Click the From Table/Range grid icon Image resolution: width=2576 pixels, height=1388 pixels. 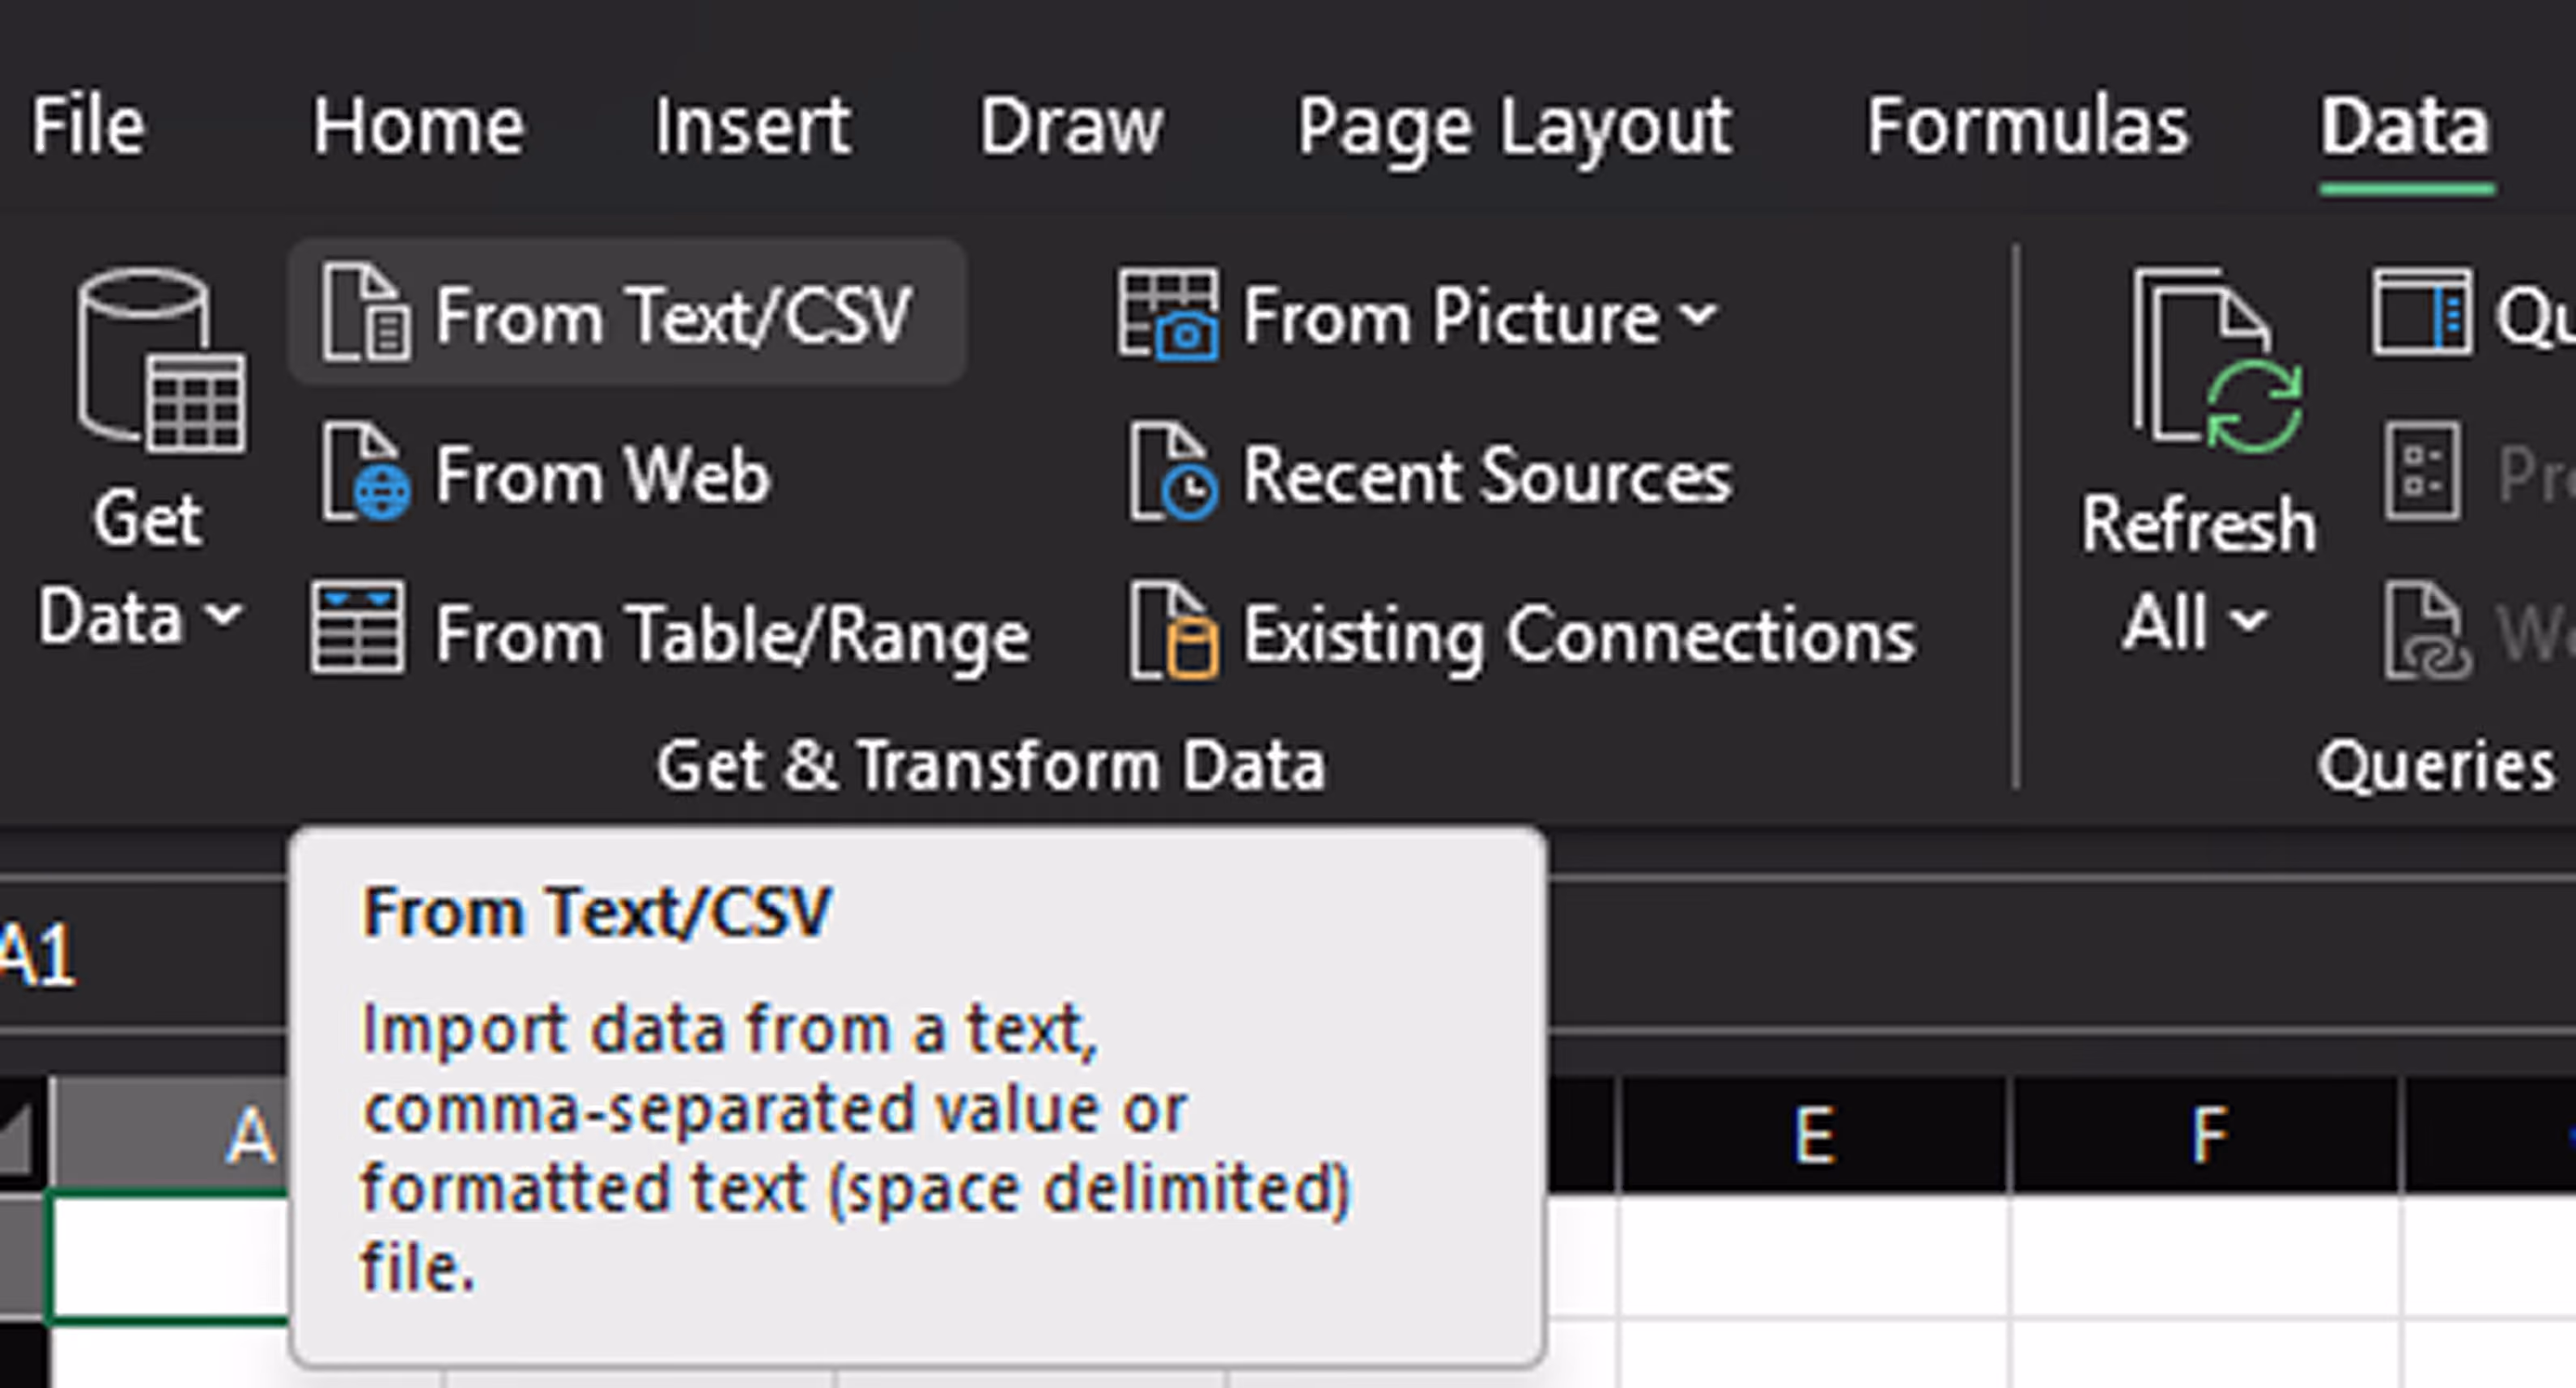coord(358,628)
